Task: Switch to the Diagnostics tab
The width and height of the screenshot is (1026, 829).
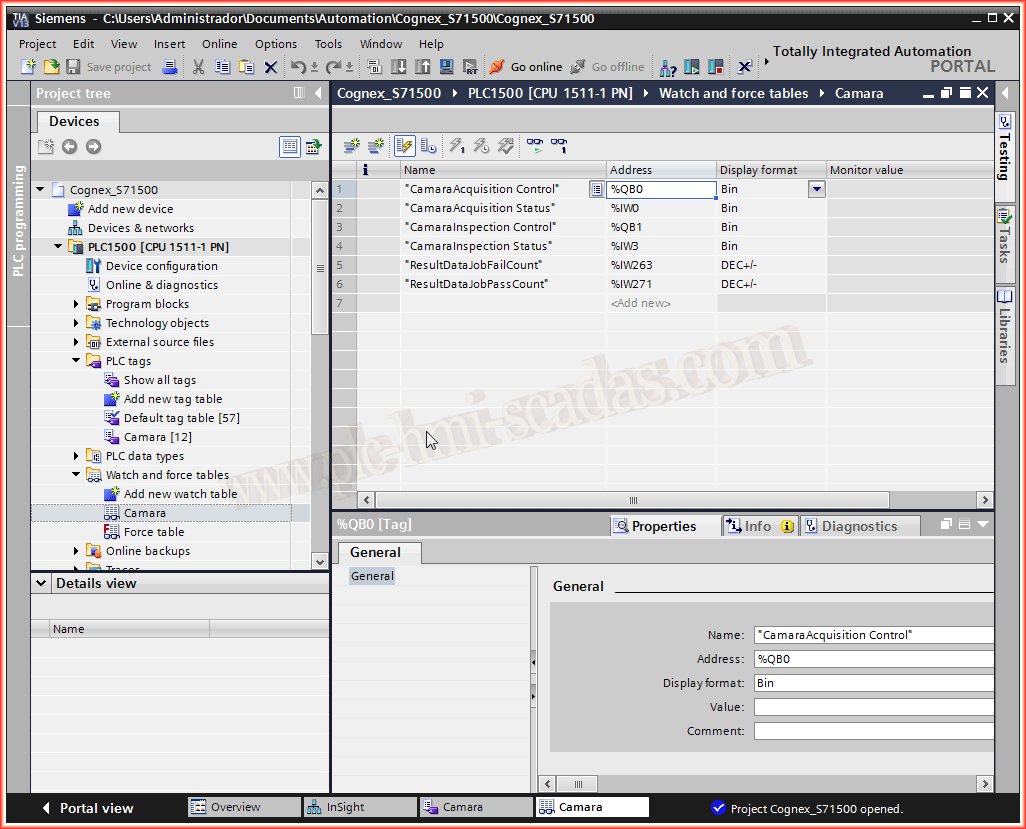Action: (858, 526)
